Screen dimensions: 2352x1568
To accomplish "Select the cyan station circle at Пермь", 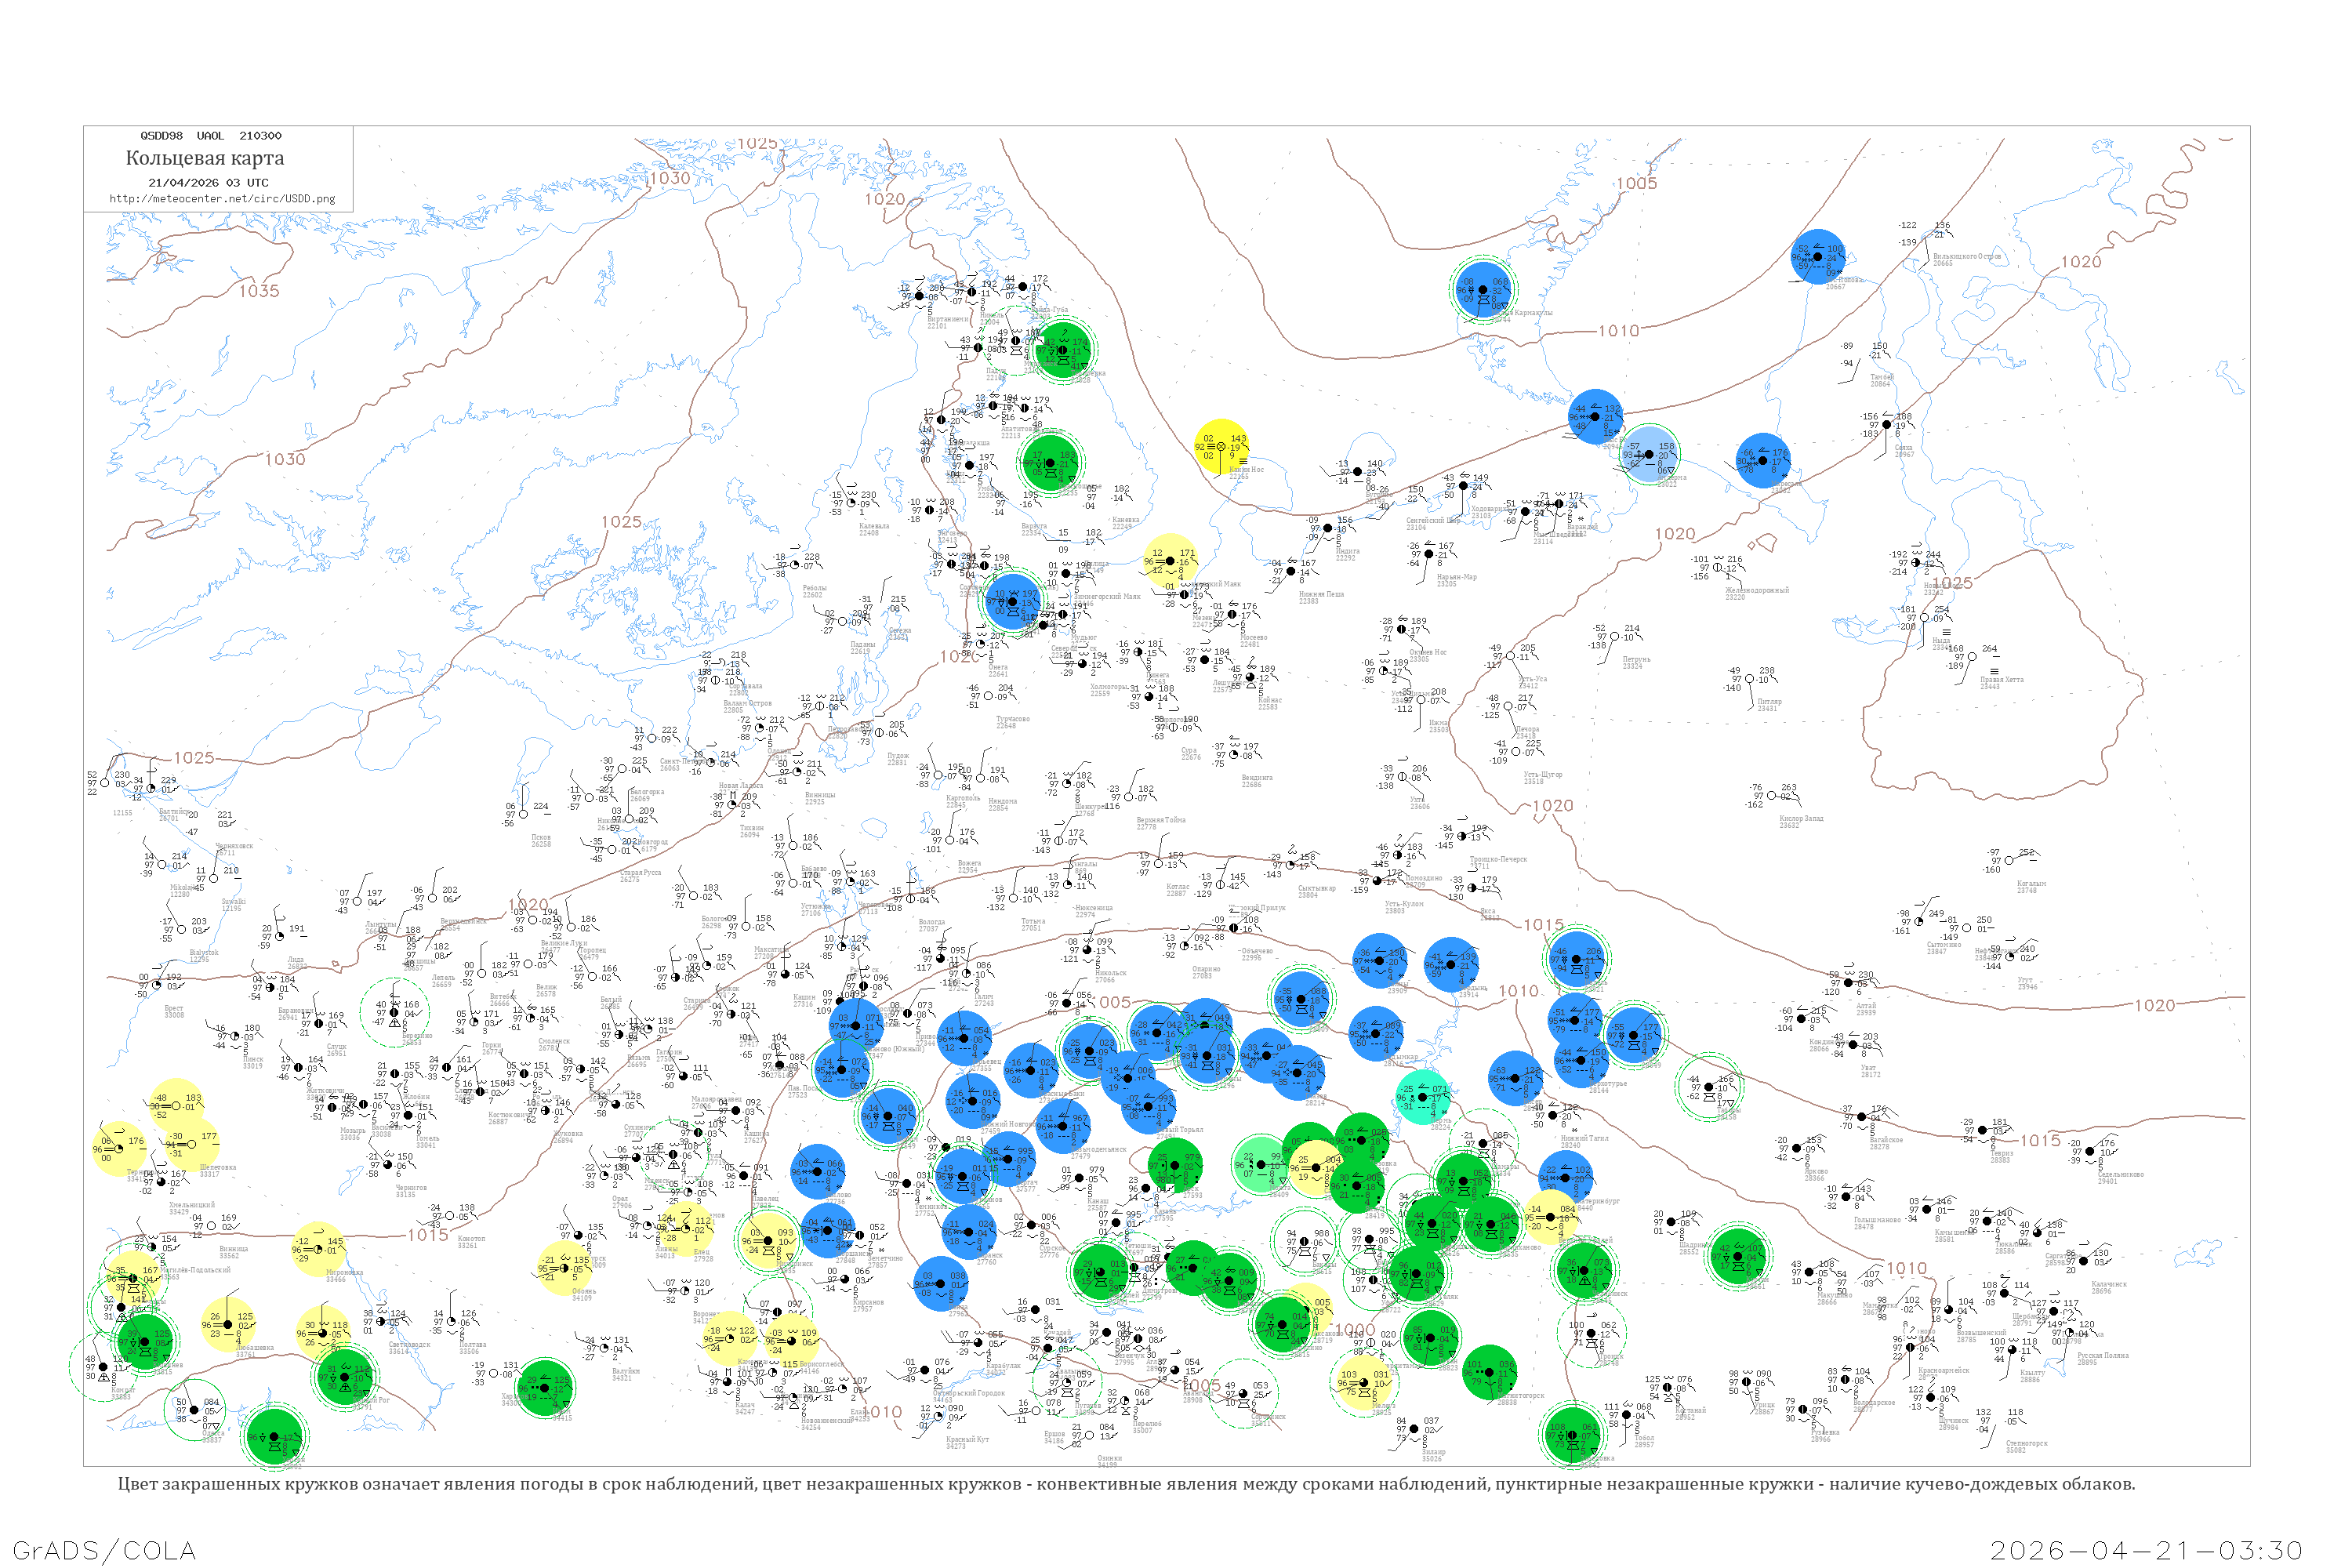I will pyautogui.click(x=1422, y=1097).
